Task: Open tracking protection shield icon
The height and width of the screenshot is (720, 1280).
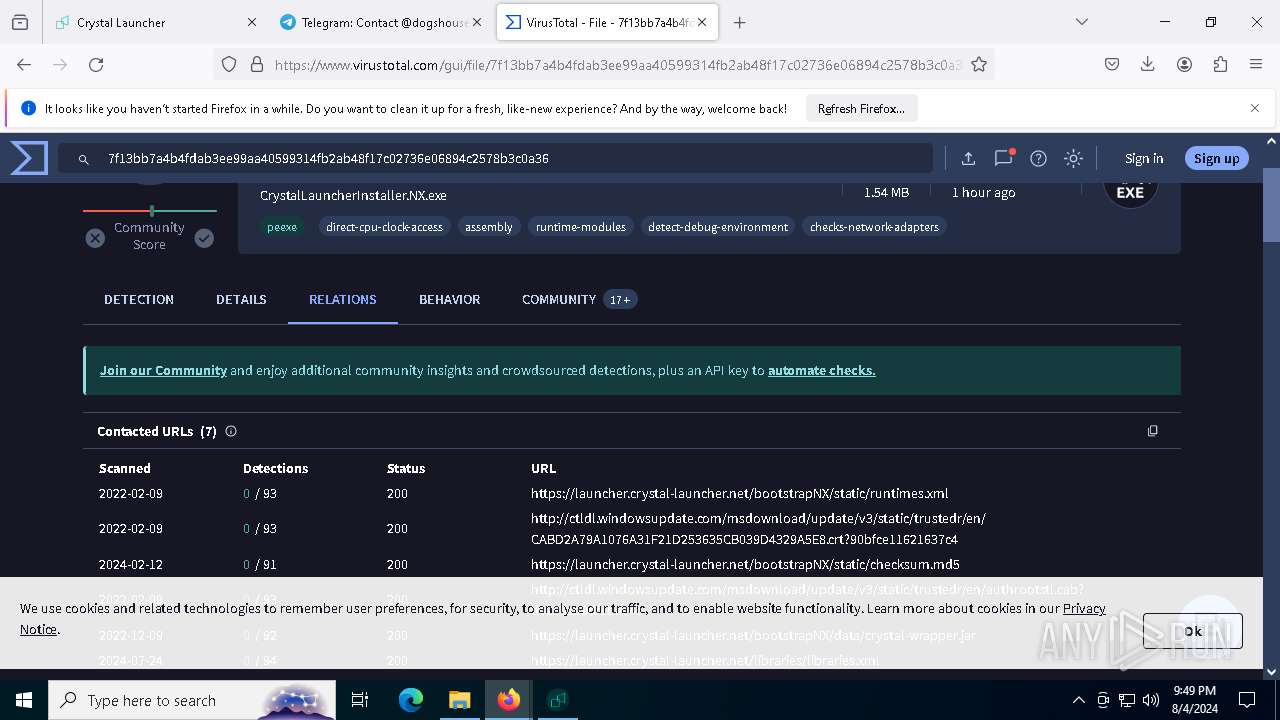Action: (x=229, y=64)
